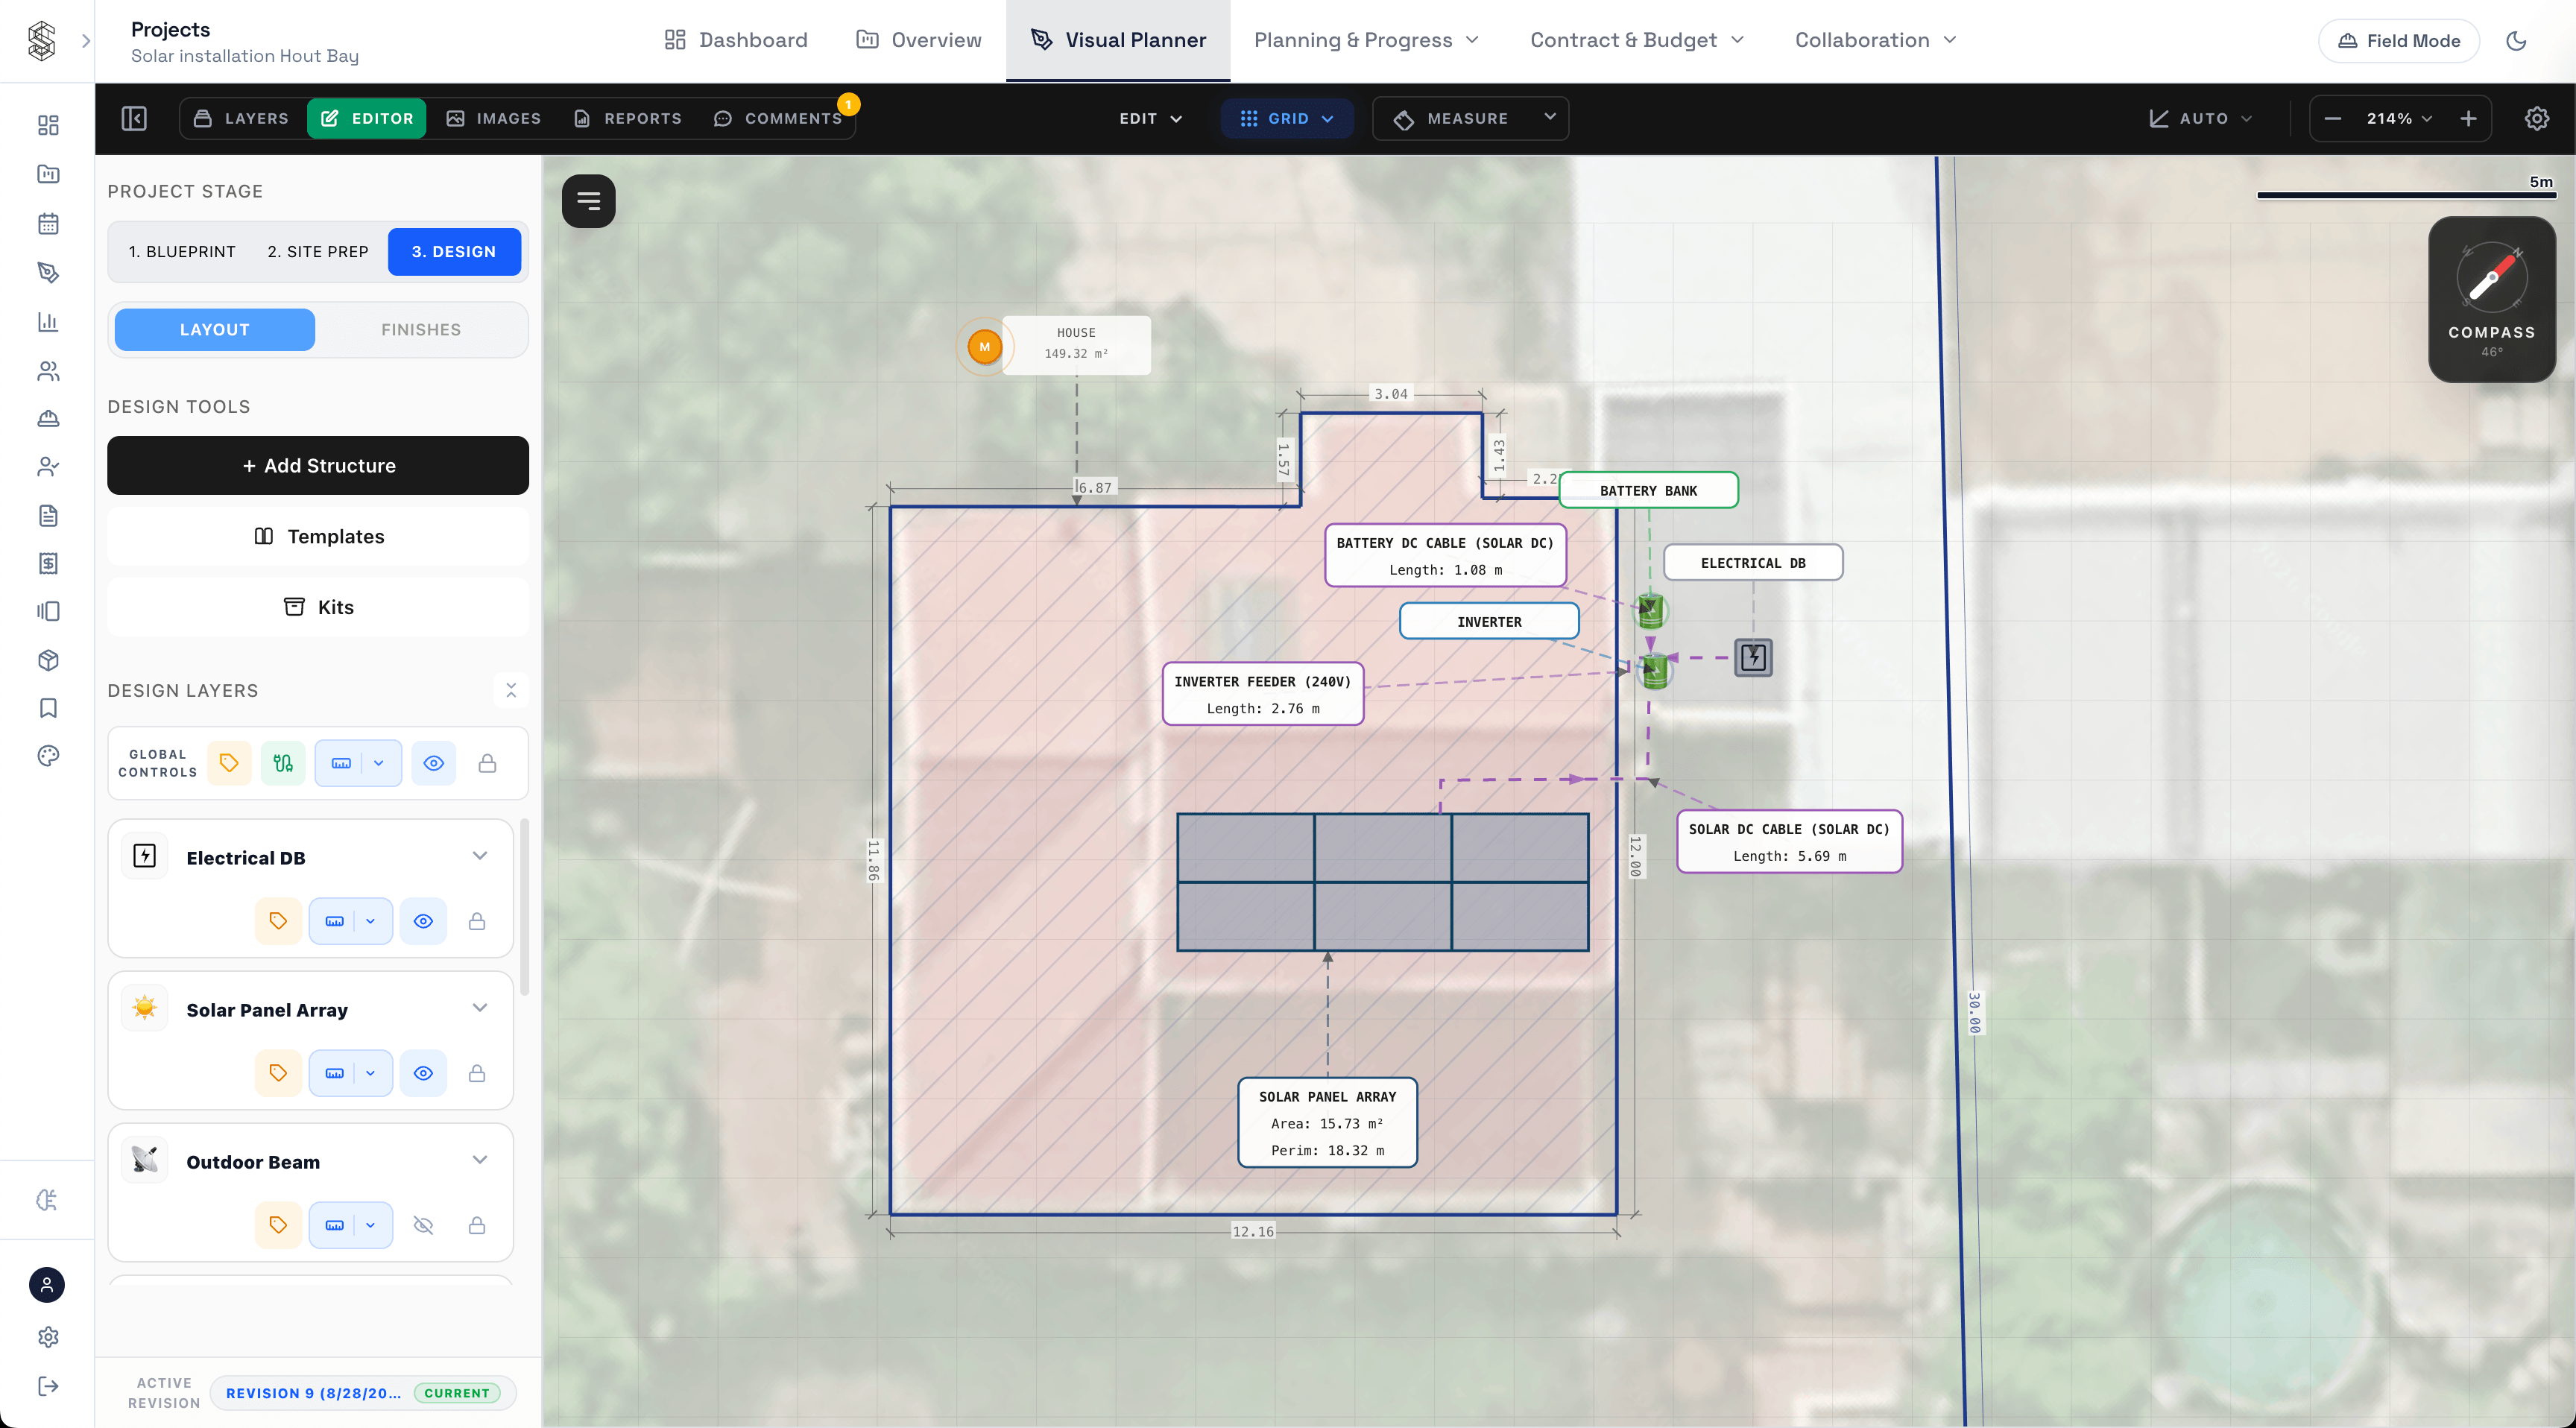Click Global Controls green routing icon
Screen dimensions: 2576x1428
(x=283, y=763)
